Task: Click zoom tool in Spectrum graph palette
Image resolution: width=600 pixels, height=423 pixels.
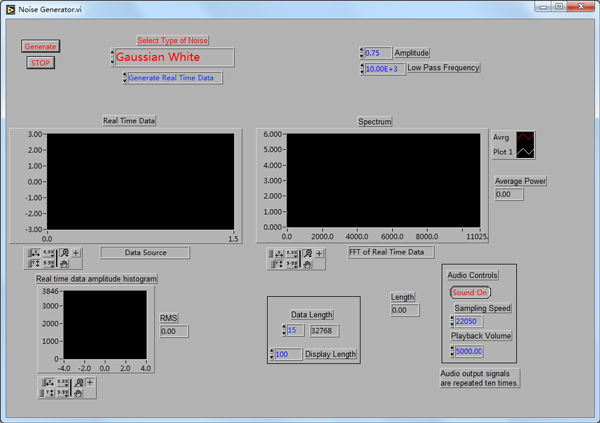Action: pyautogui.click(x=306, y=253)
